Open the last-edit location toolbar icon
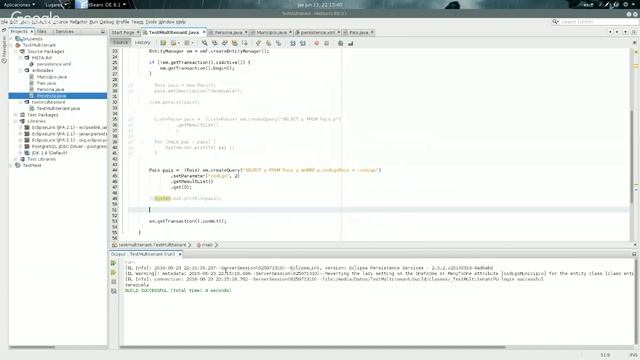 click(x=163, y=43)
